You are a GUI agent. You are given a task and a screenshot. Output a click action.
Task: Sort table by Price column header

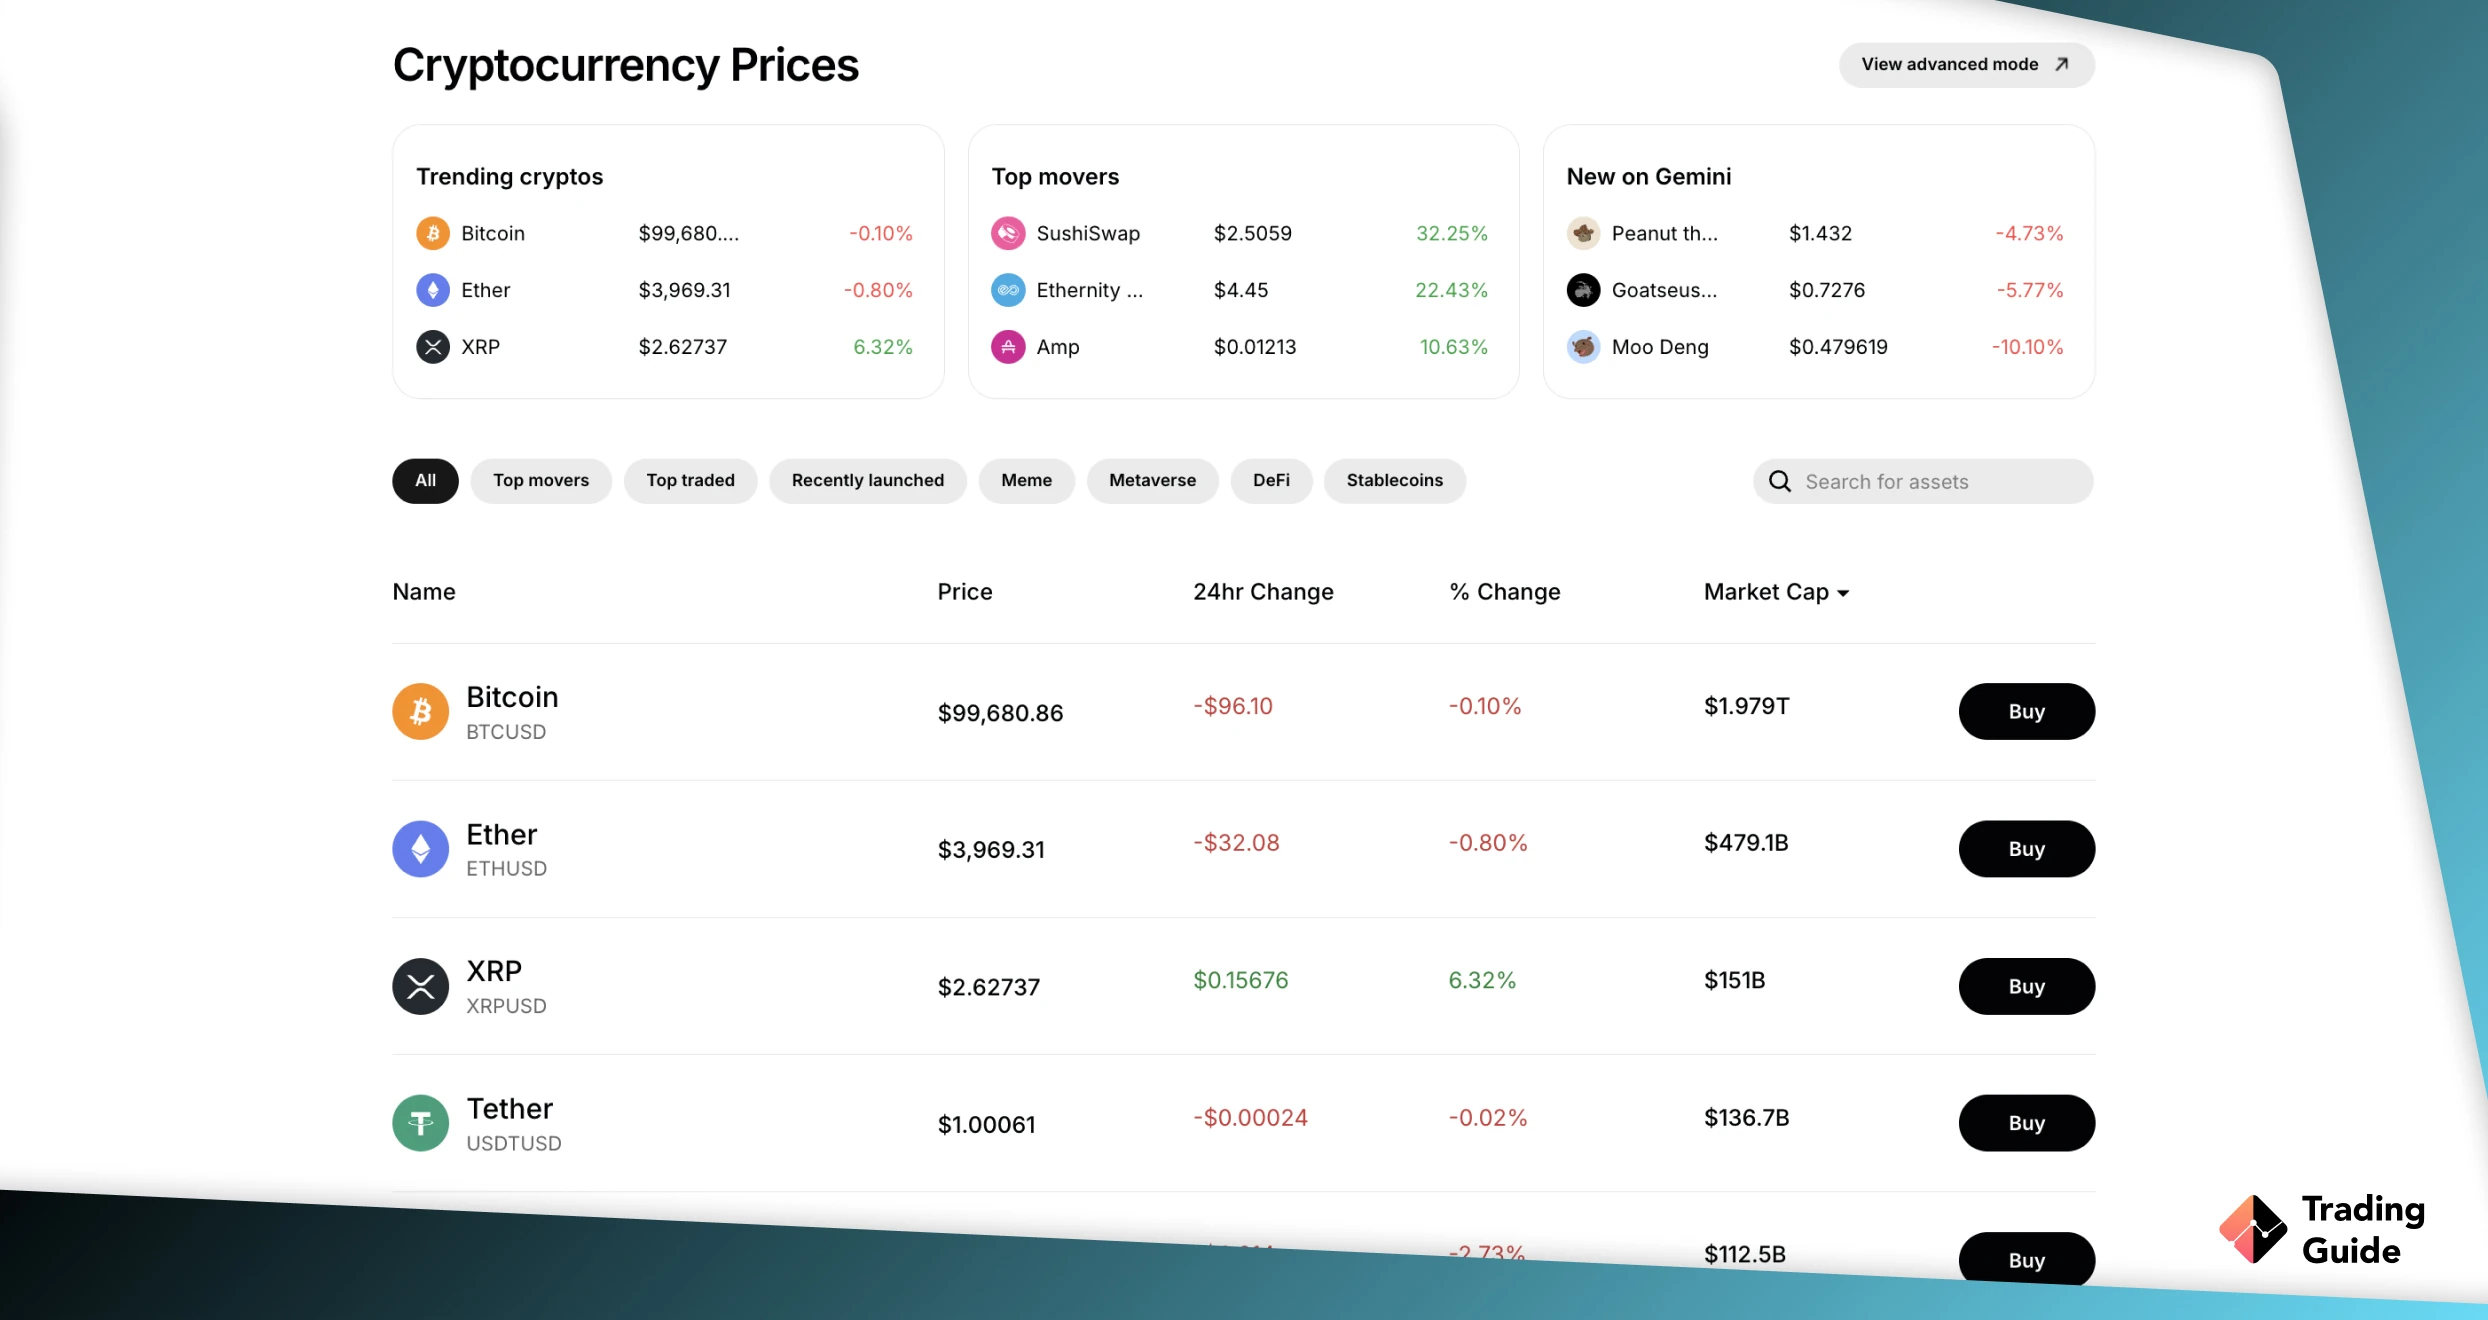965,592
